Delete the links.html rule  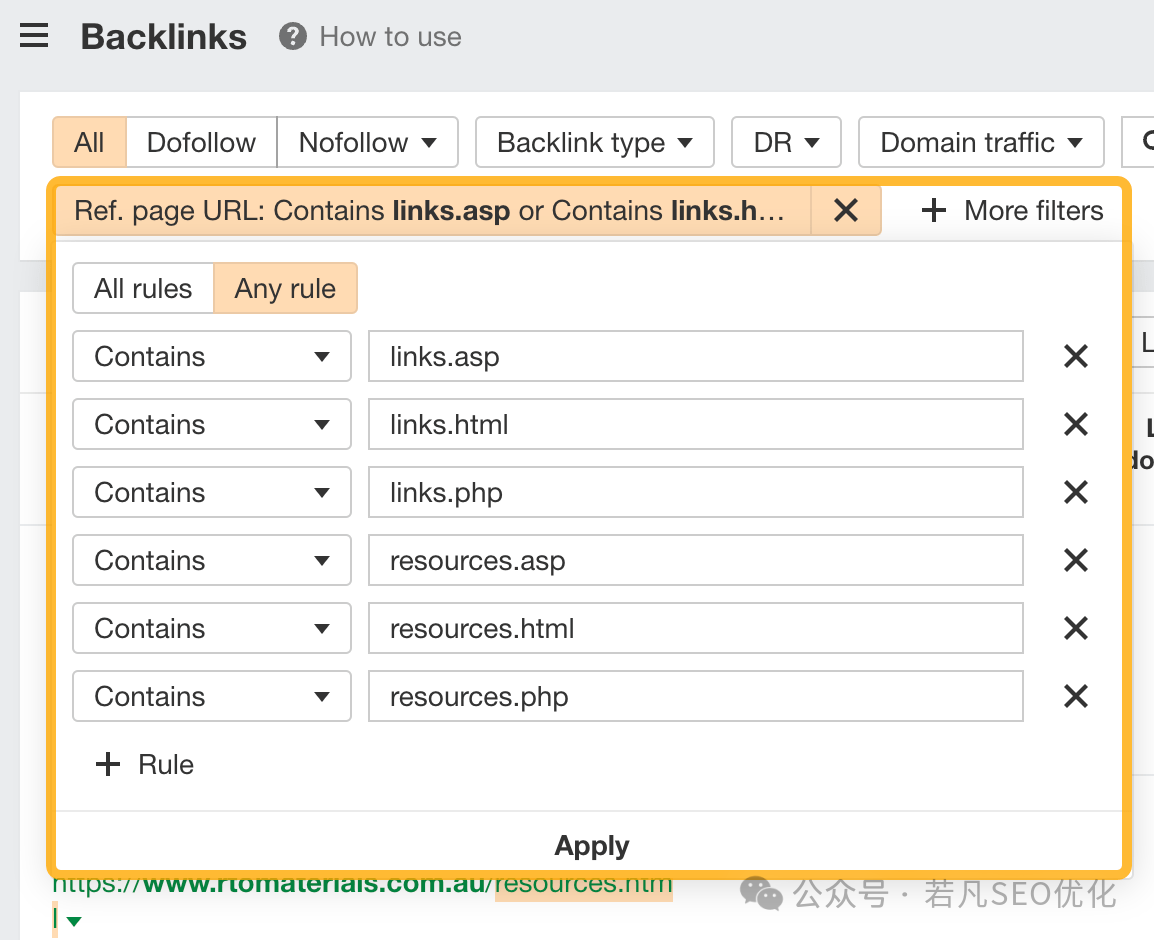pos(1075,424)
